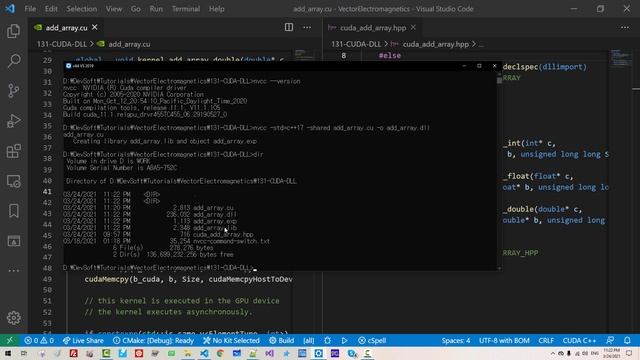Click 131-CUDA-DLL breadcrumb in left editor

tap(62, 44)
